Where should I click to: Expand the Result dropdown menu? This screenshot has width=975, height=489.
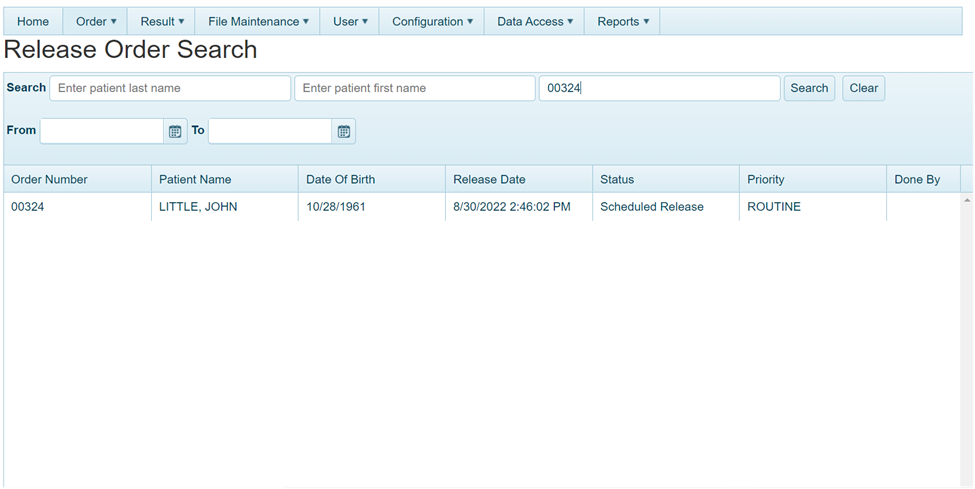pyautogui.click(x=162, y=21)
